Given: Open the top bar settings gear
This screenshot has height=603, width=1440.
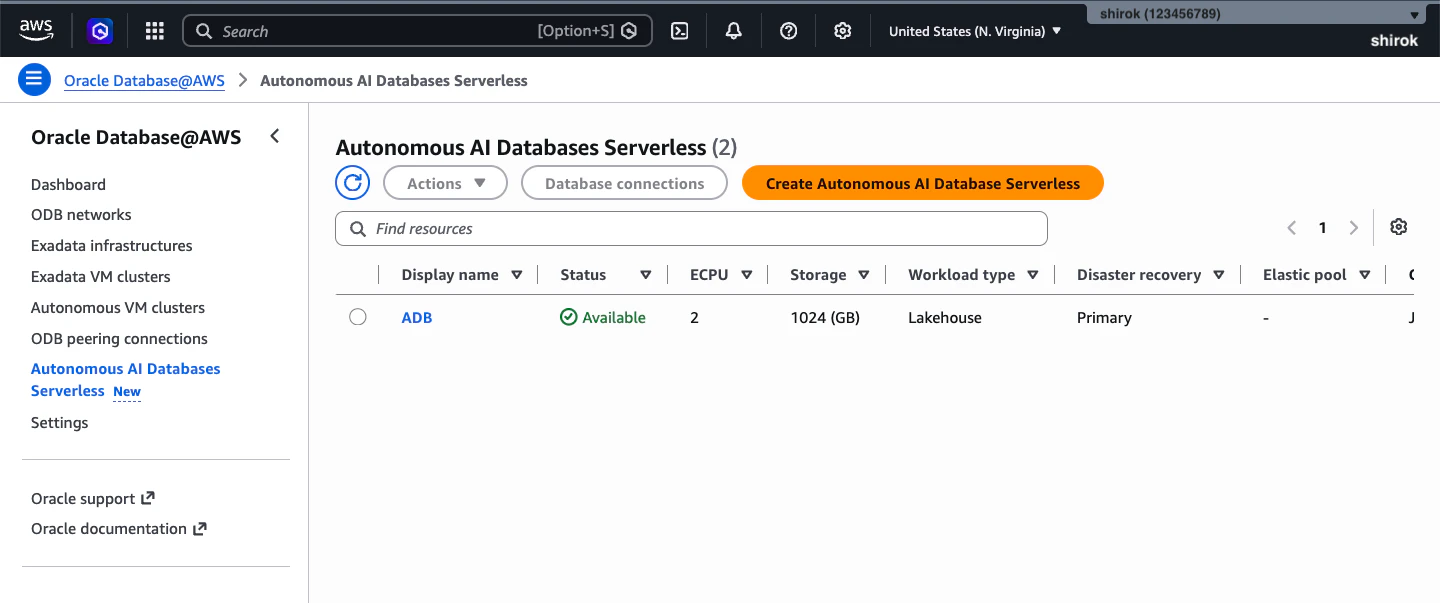Looking at the screenshot, I should tap(843, 31).
